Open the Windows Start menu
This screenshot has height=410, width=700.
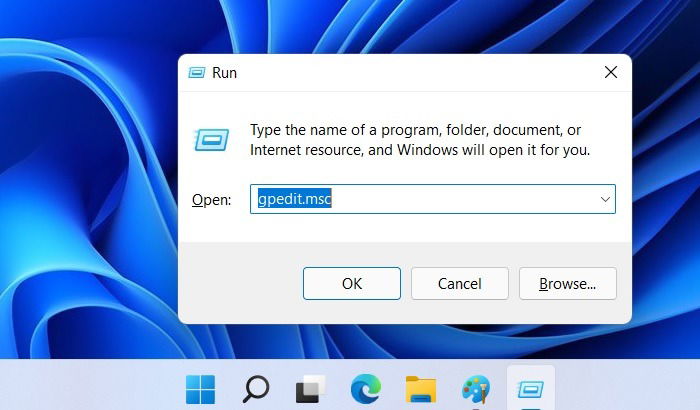tap(200, 389)
